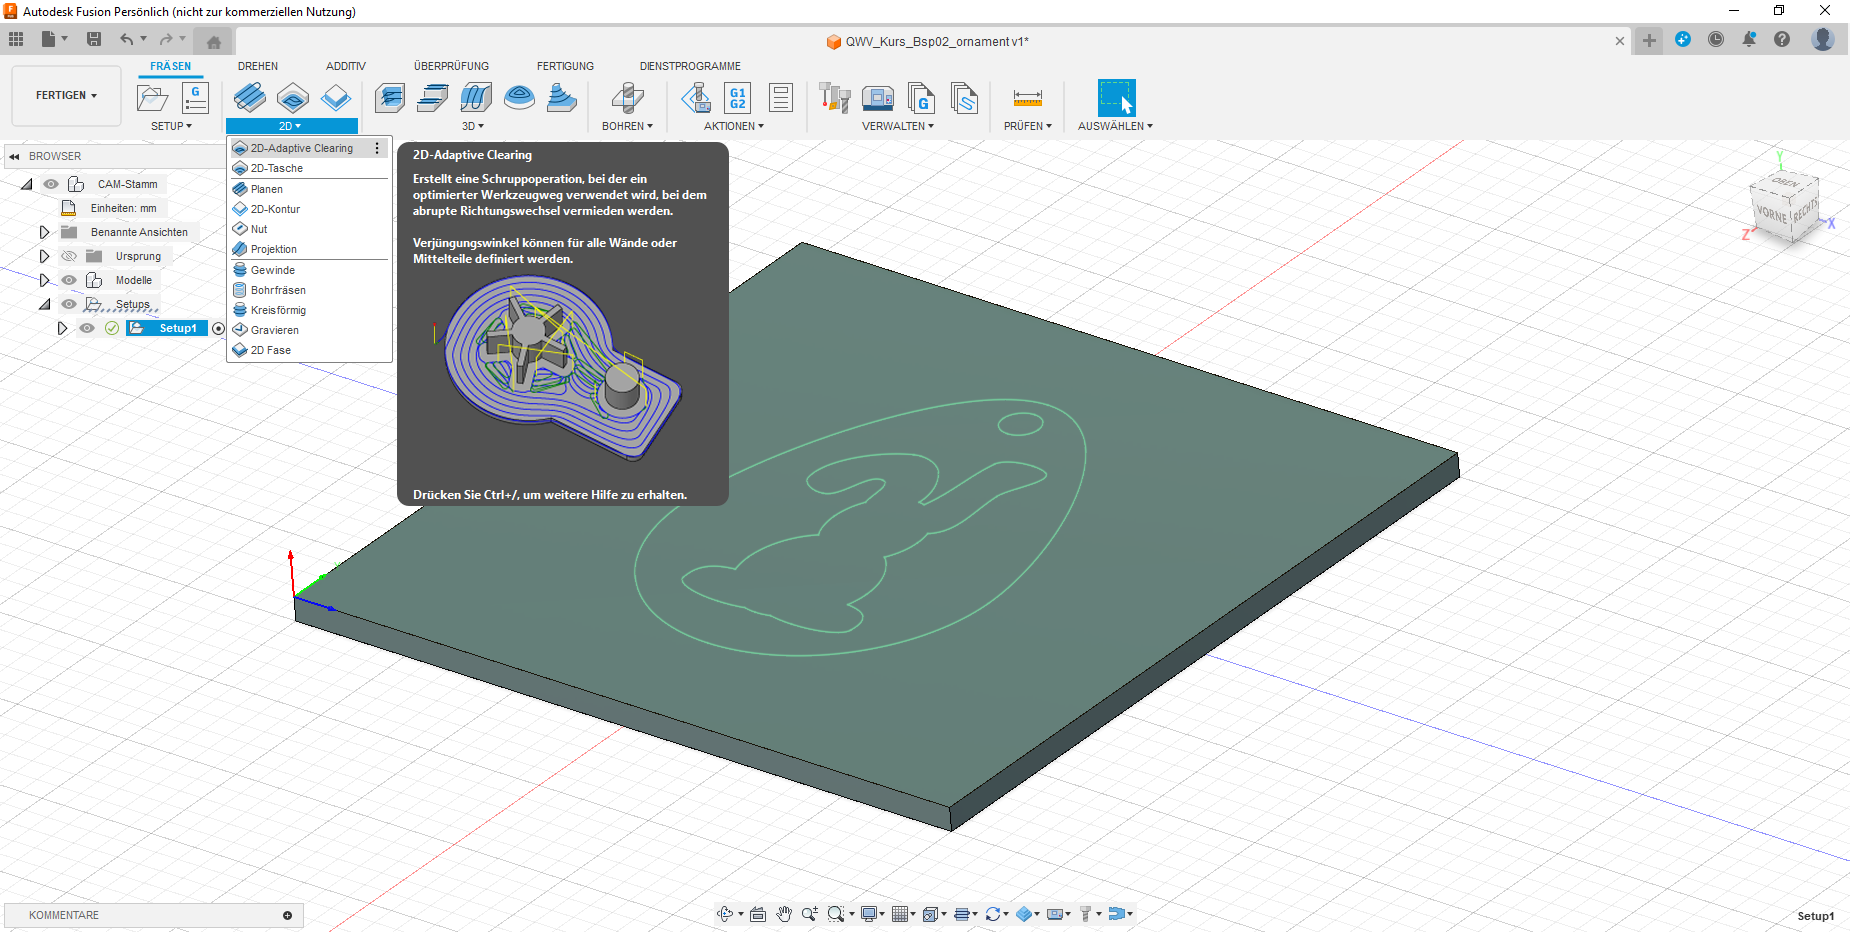Screen dimensions: 1850x932
Task: Expand the Benannte Ansichten tree node
Action: [x=44, y=232]
